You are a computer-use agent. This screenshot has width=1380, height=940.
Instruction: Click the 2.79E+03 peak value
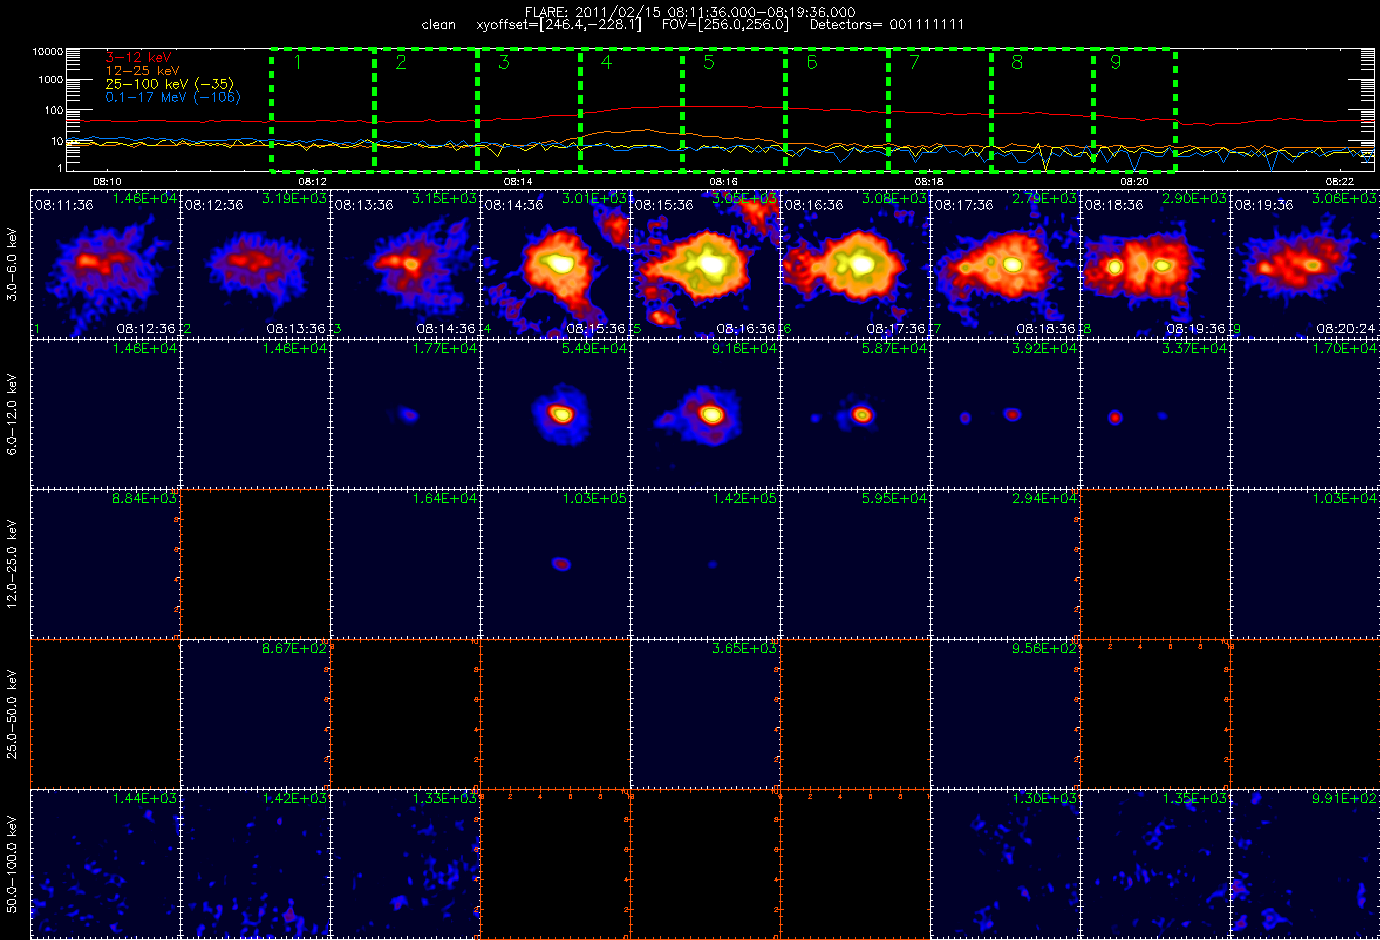(1045, 198)
